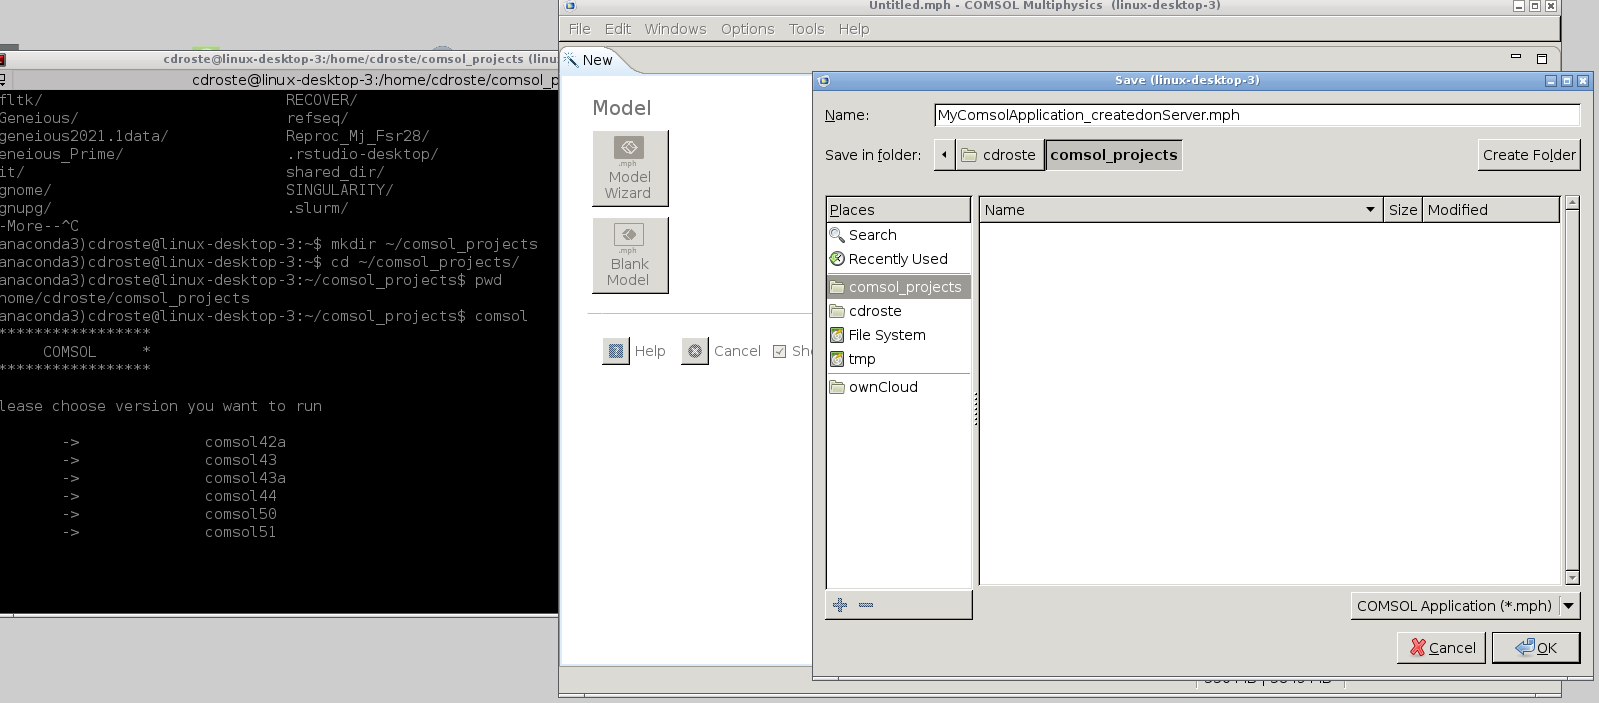Image resolution: width=1599 pixels, height=703 pixels.
Task: Open ownCloud bookmark in Places
Action: click(x=898, y=387)
